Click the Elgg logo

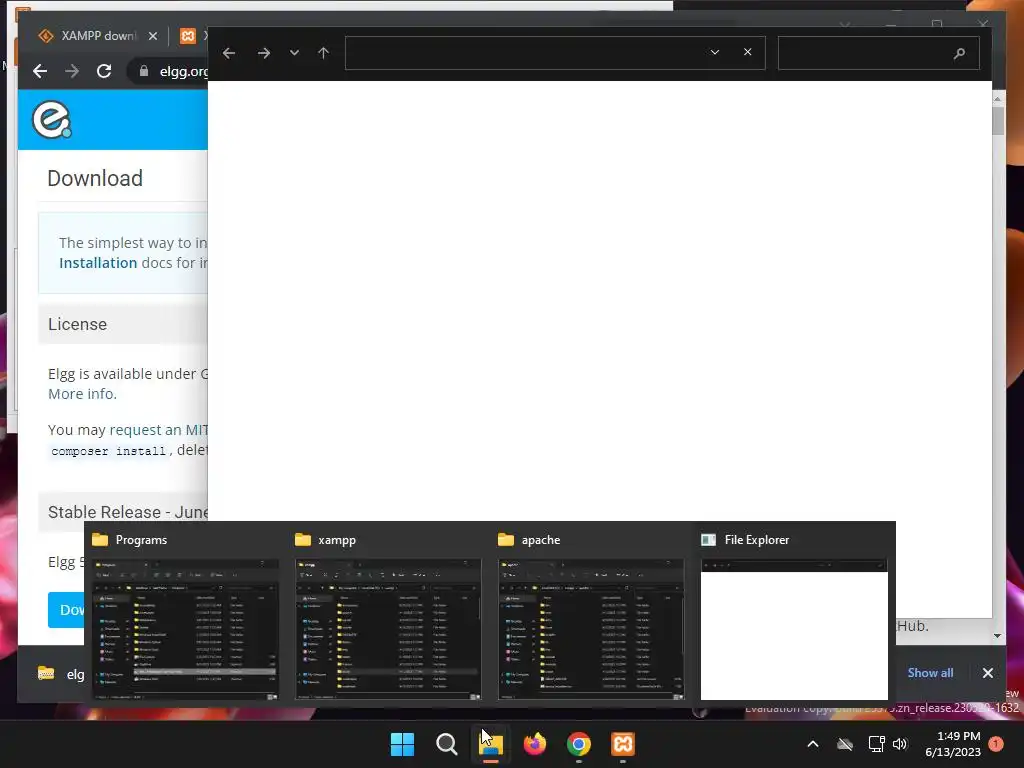tap(52, 120)
